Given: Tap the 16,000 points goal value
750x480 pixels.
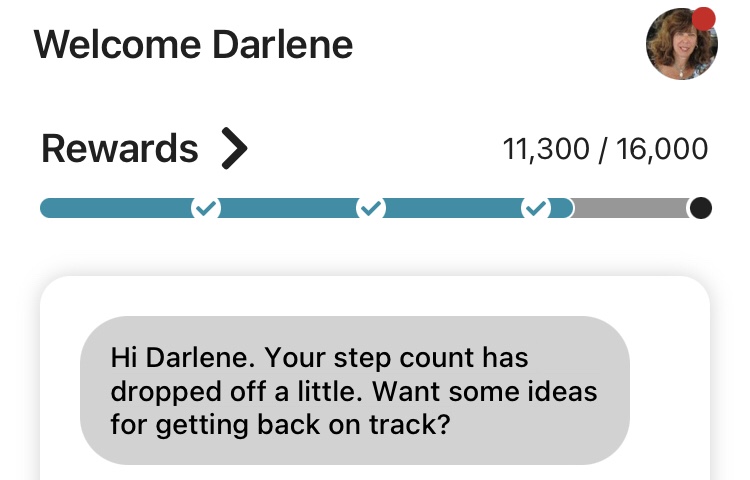Looking at the screenshot, I should pyautogui.click(x=662, y=150).
